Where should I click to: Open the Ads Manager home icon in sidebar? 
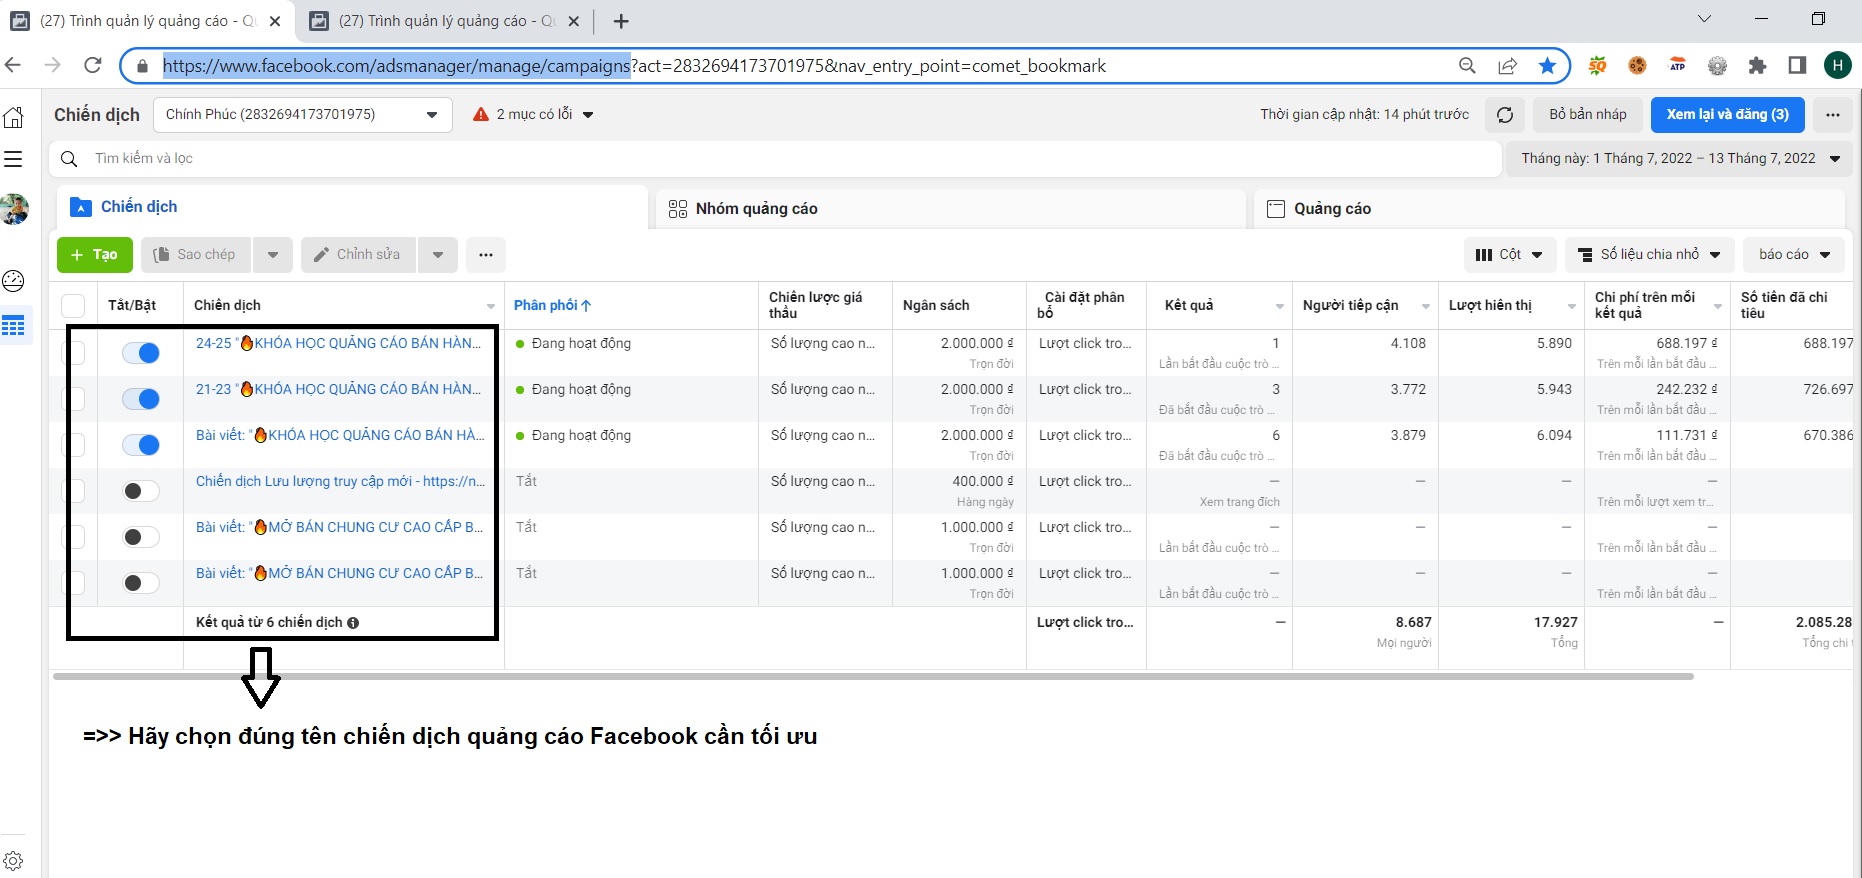click(x=14, y=117)
